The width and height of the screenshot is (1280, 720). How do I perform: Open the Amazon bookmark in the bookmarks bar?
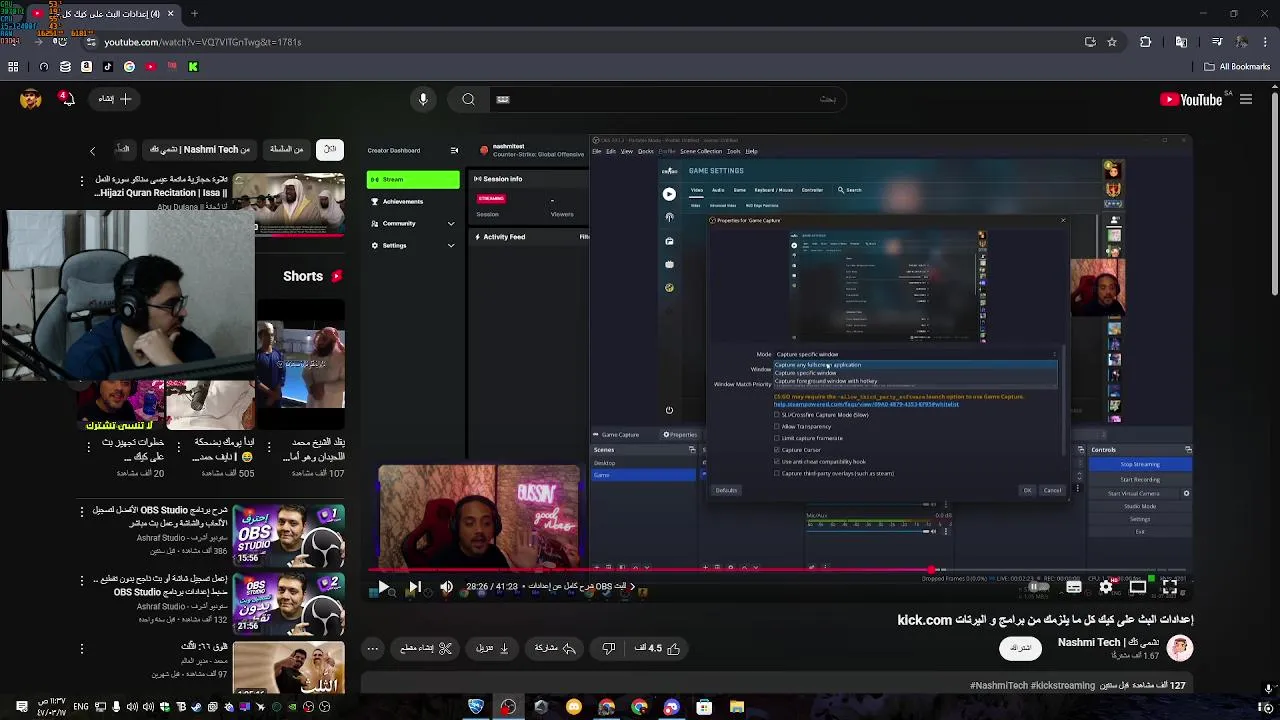pos(86,67)
